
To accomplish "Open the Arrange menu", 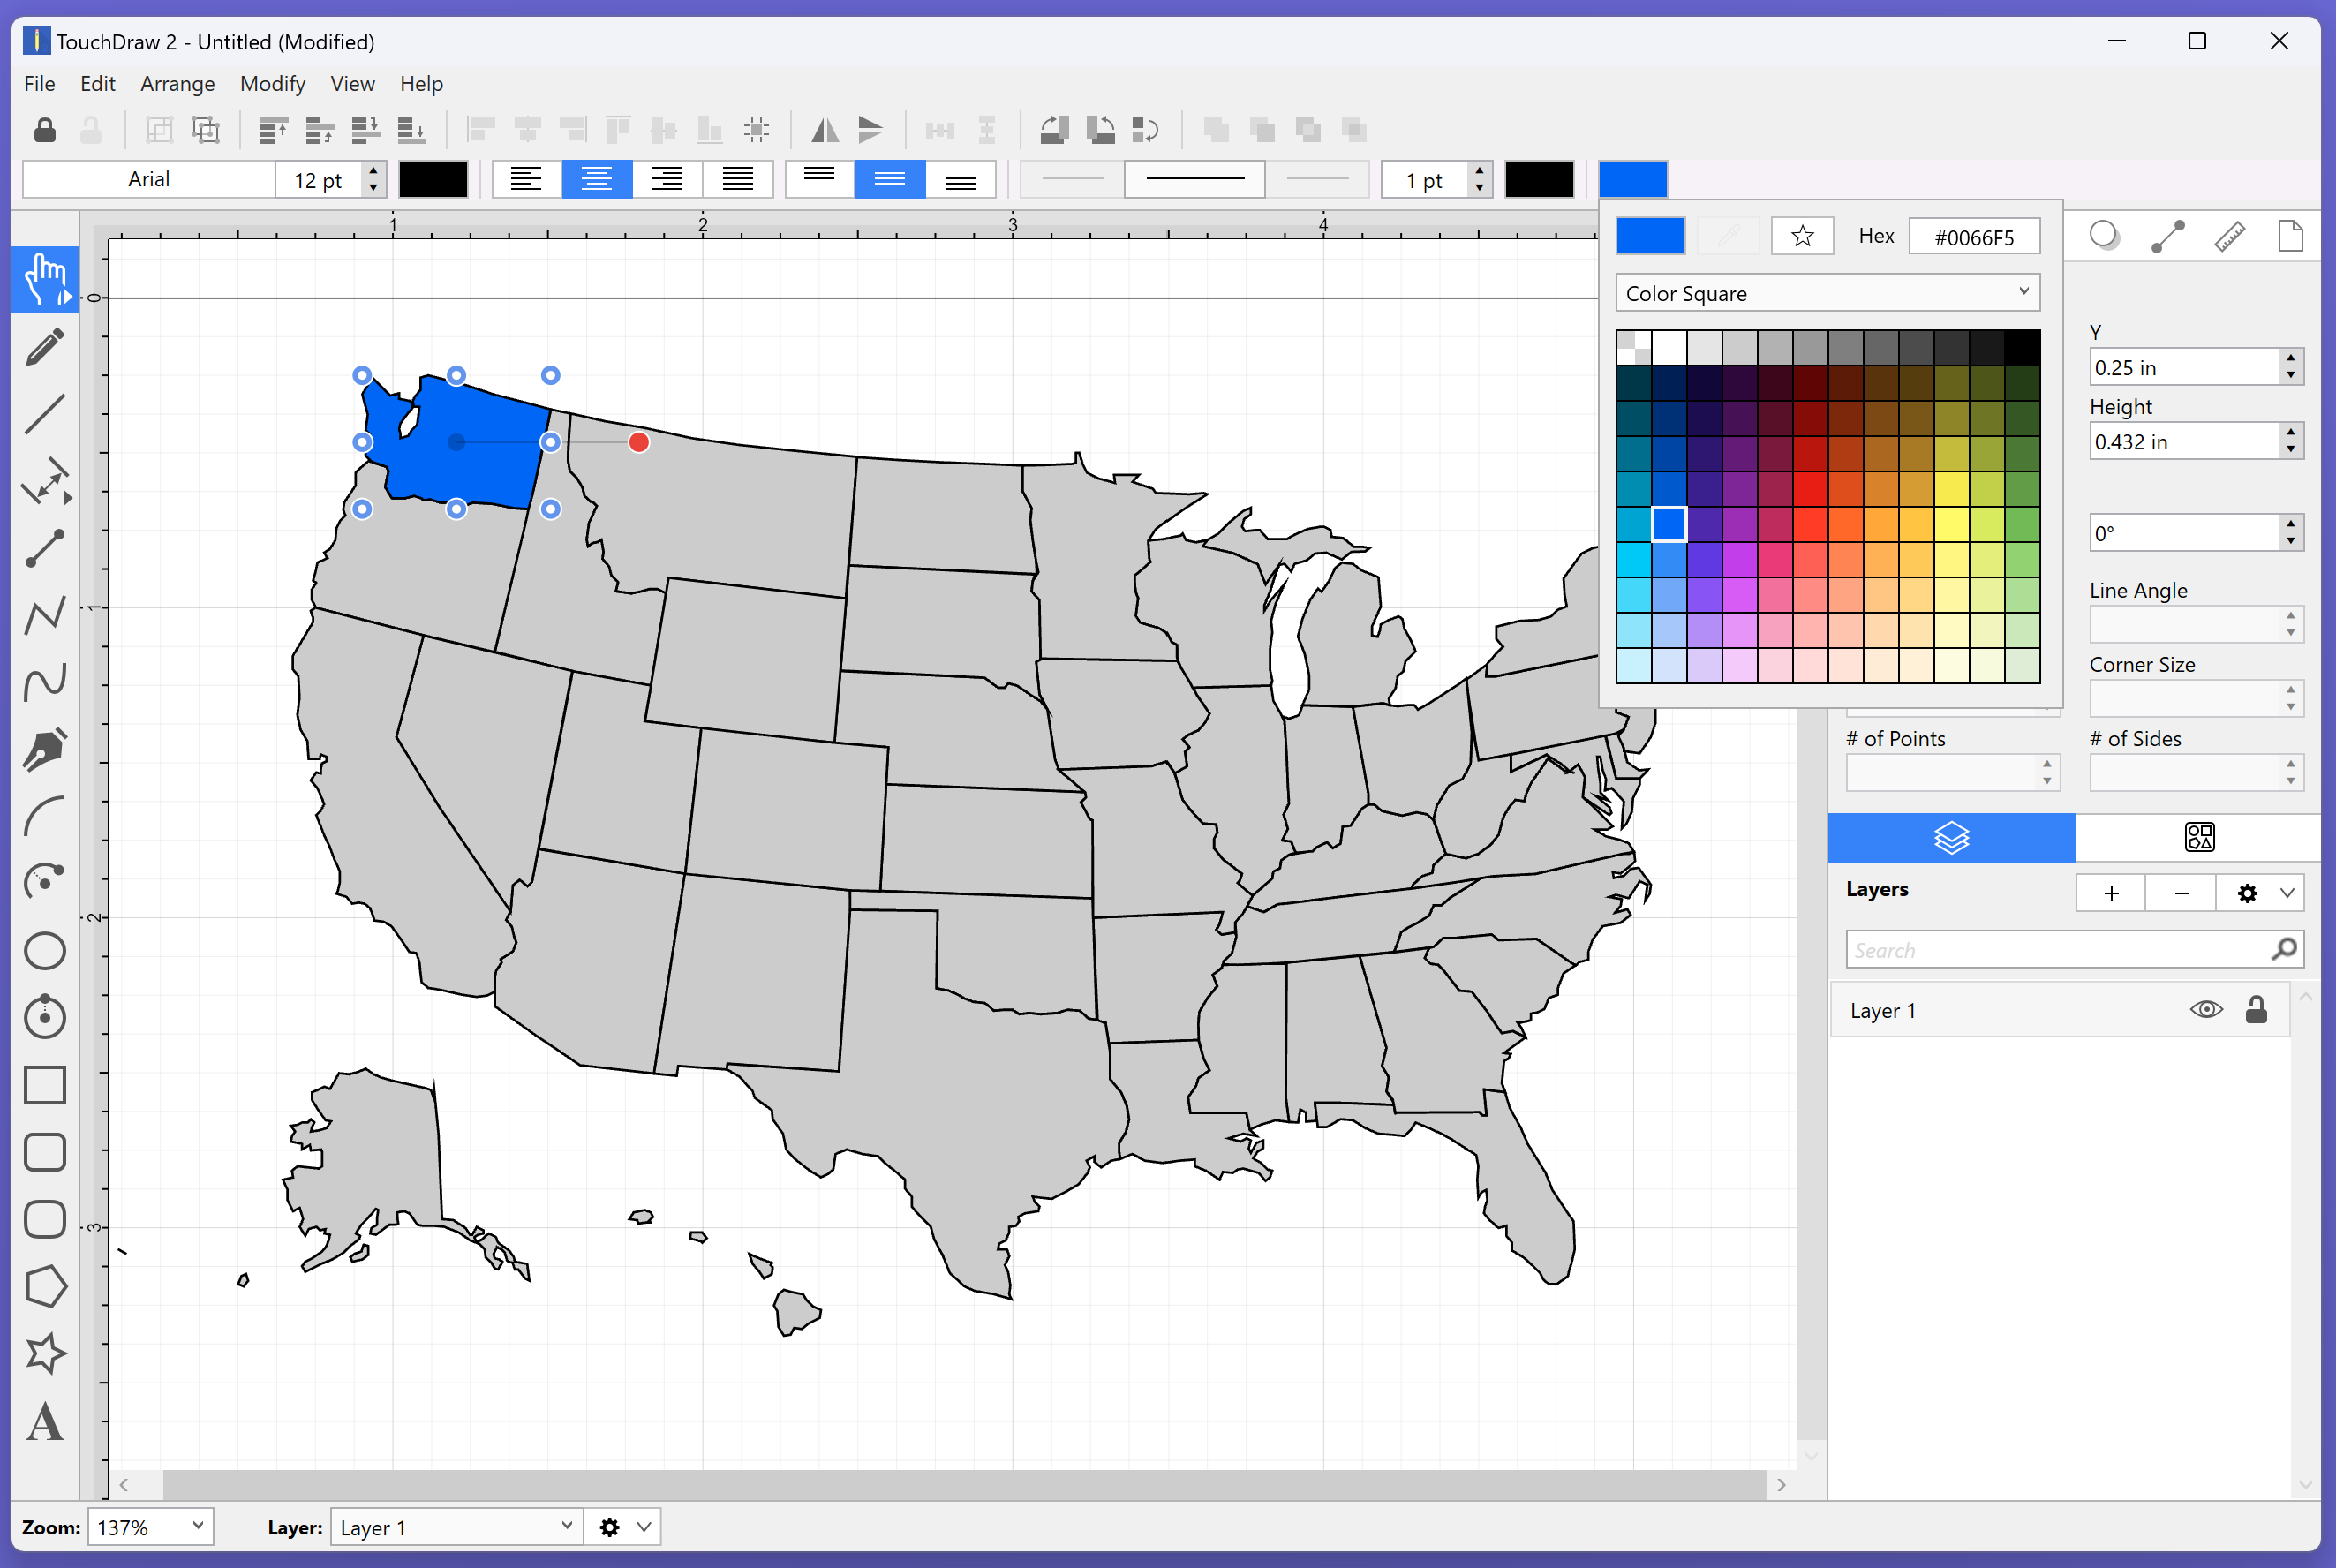I will pyautogui.click(x=177, y=82).
